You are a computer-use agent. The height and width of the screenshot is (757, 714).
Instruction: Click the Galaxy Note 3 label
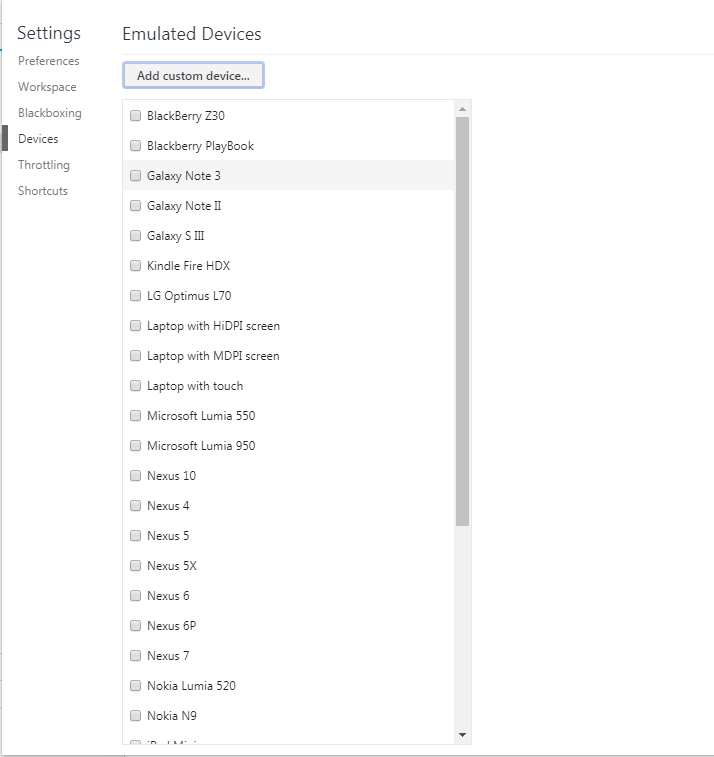[183, 176]
